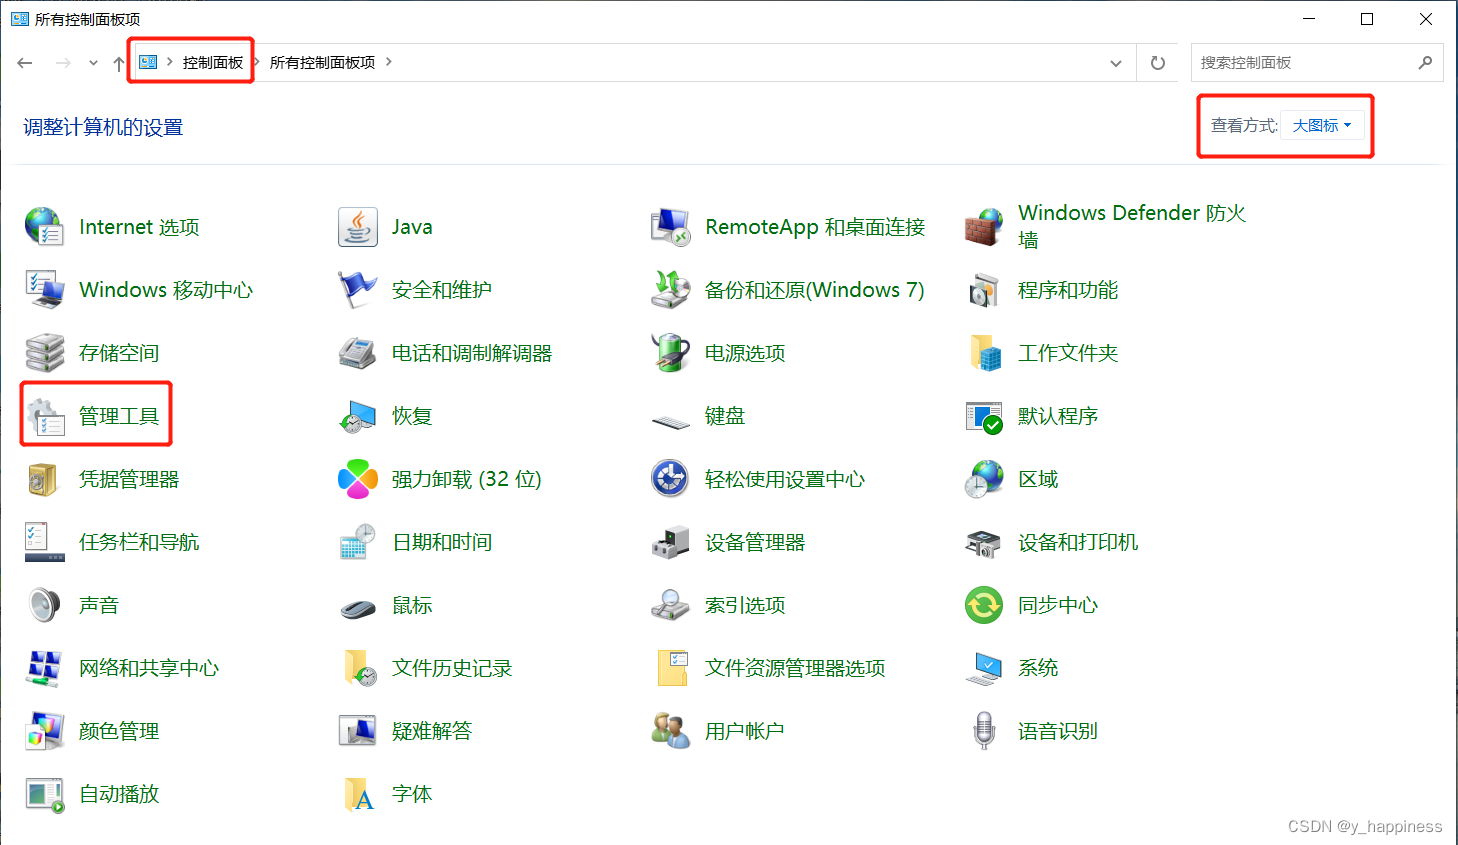Open the 默认程序 icon
1458x845 pixels.
(983, 416)
